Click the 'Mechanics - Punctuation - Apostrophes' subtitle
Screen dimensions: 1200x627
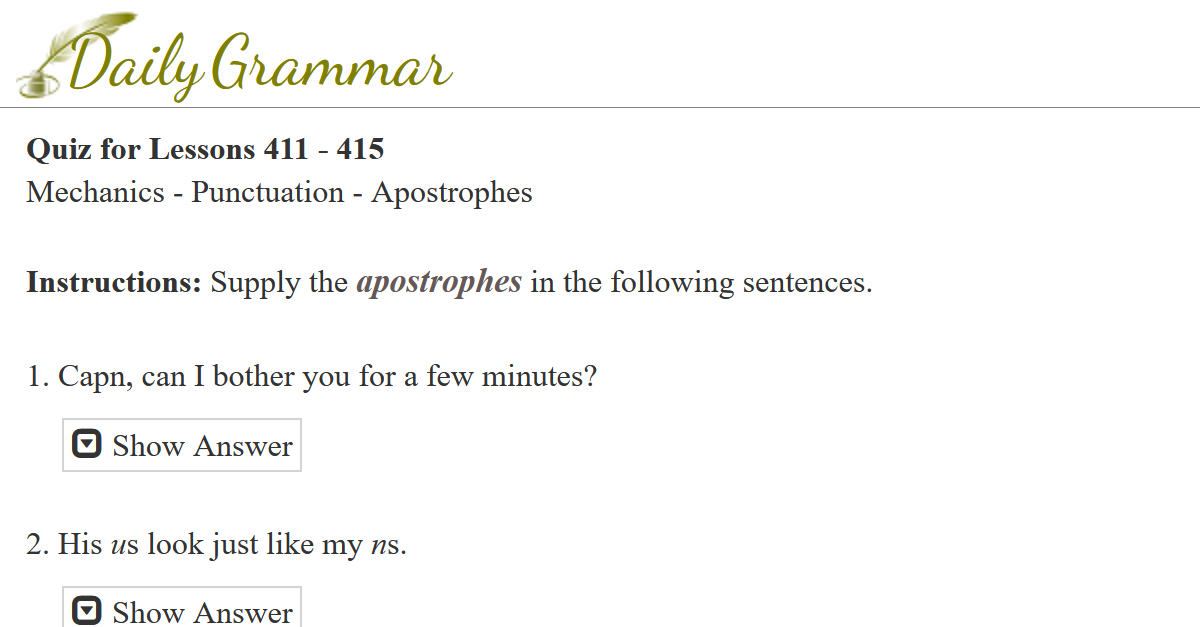(x=279, y=192)
